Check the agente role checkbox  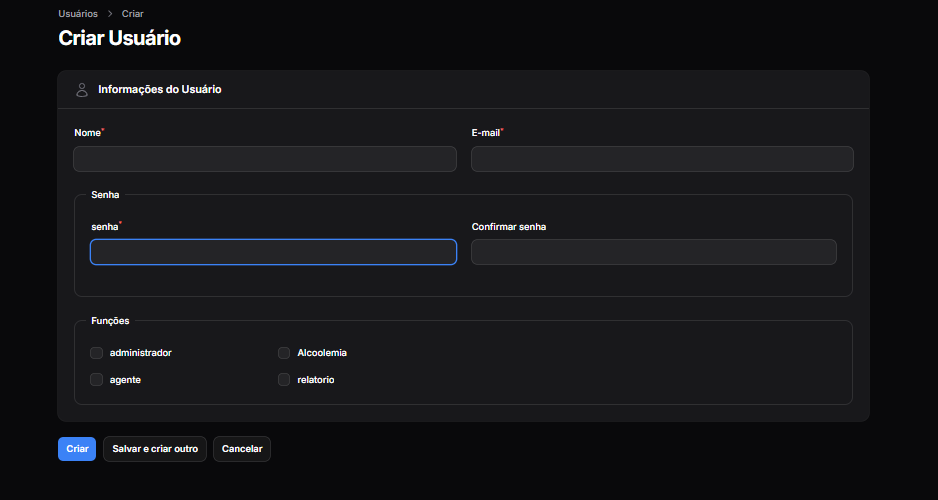coord(97,380)
